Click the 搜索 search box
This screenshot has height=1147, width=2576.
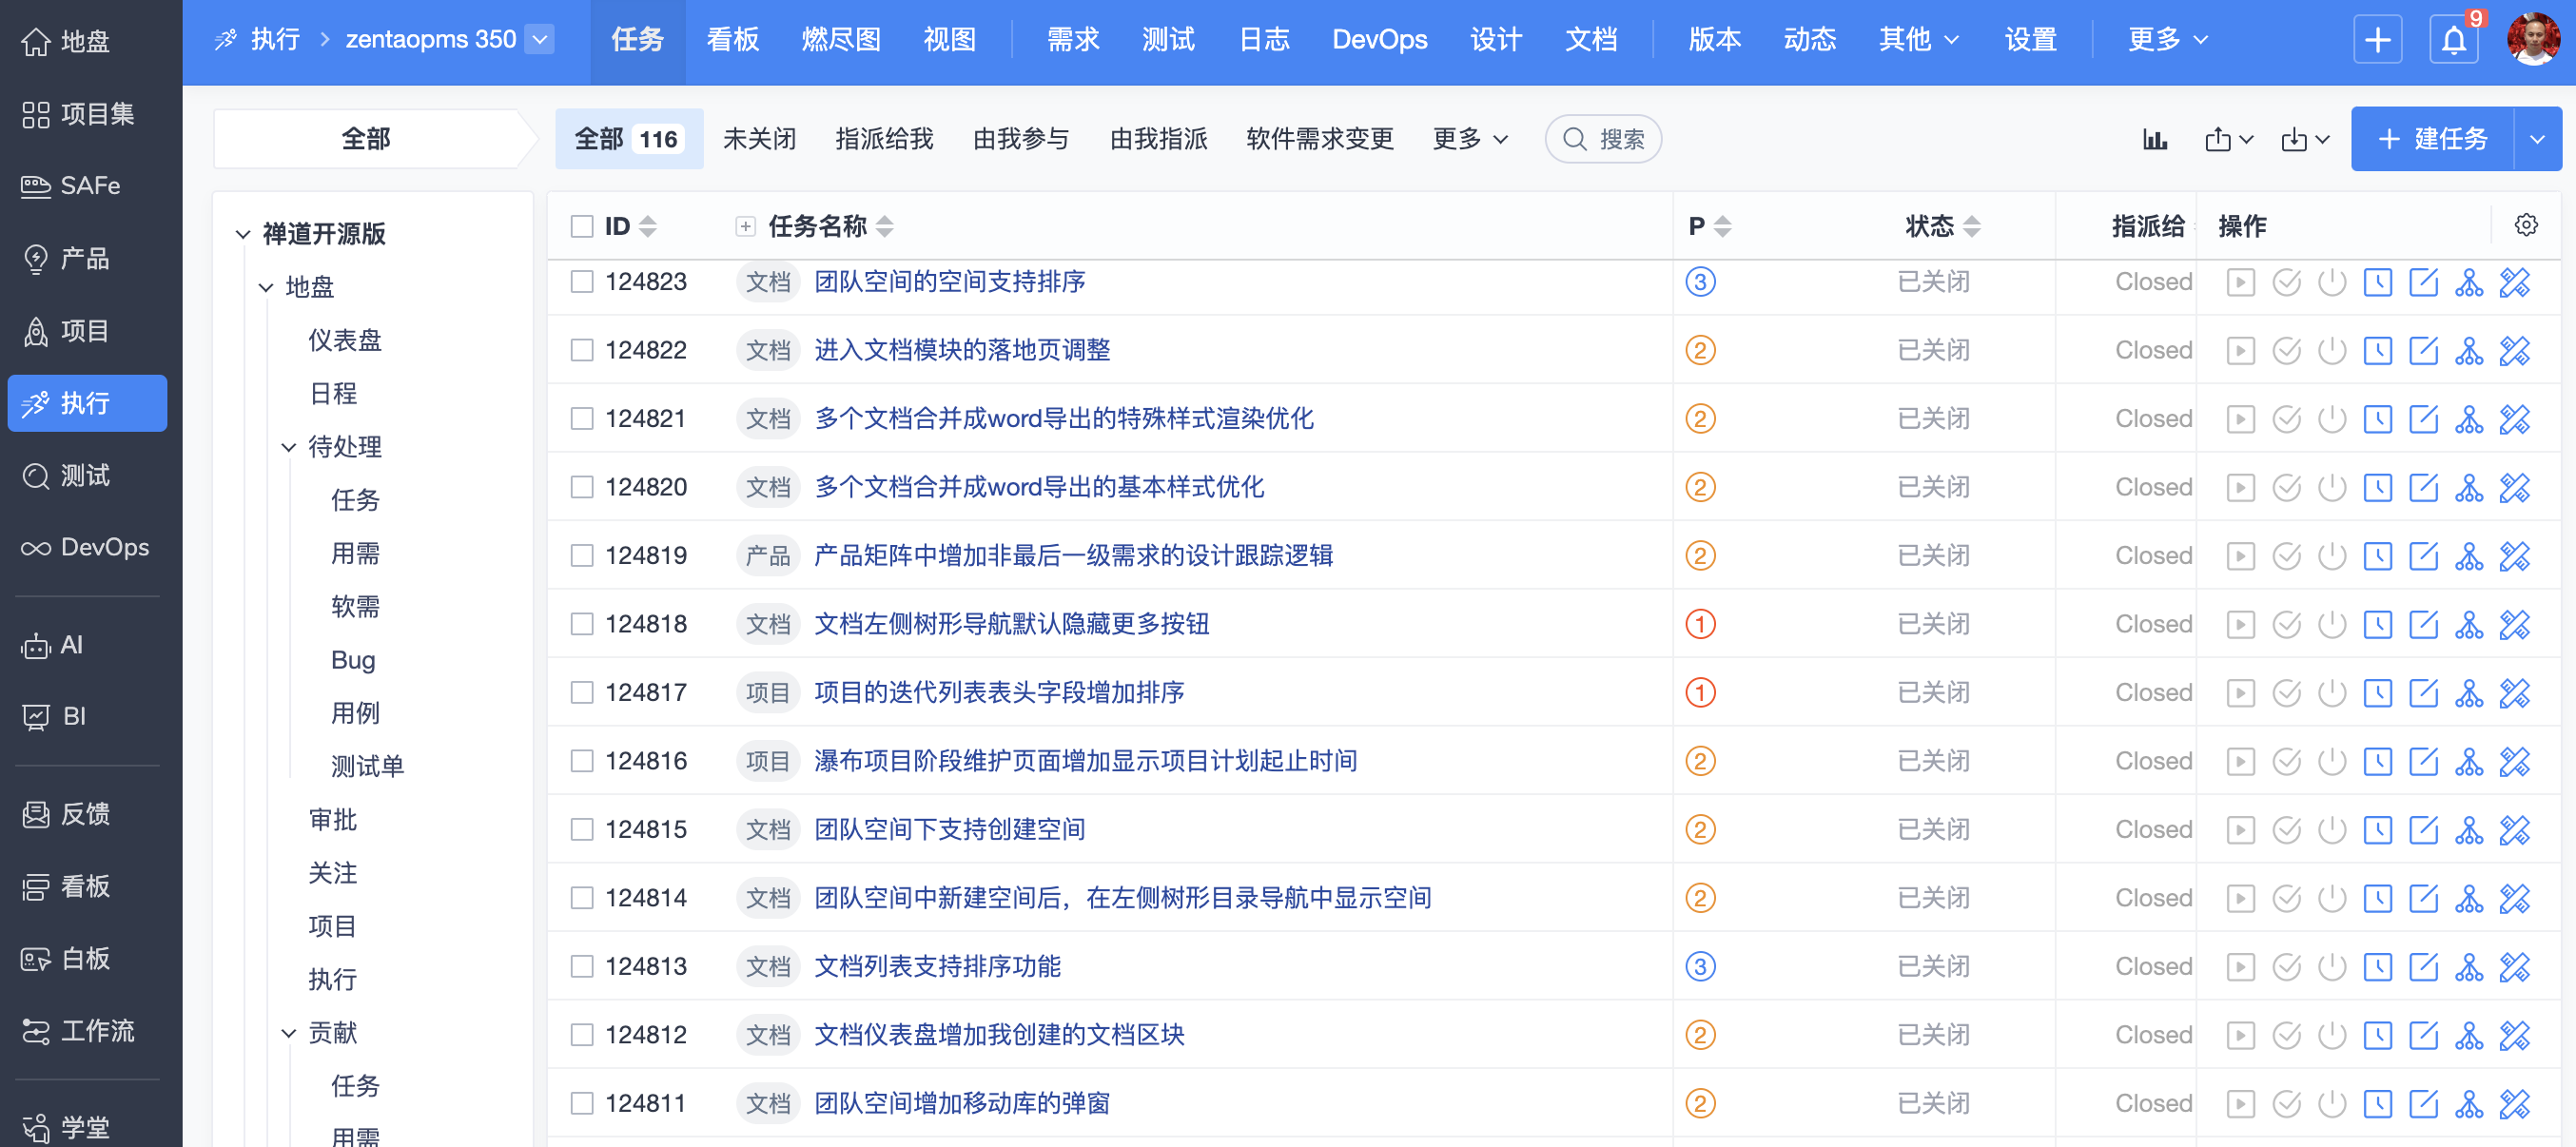(x=1603, y=139)
